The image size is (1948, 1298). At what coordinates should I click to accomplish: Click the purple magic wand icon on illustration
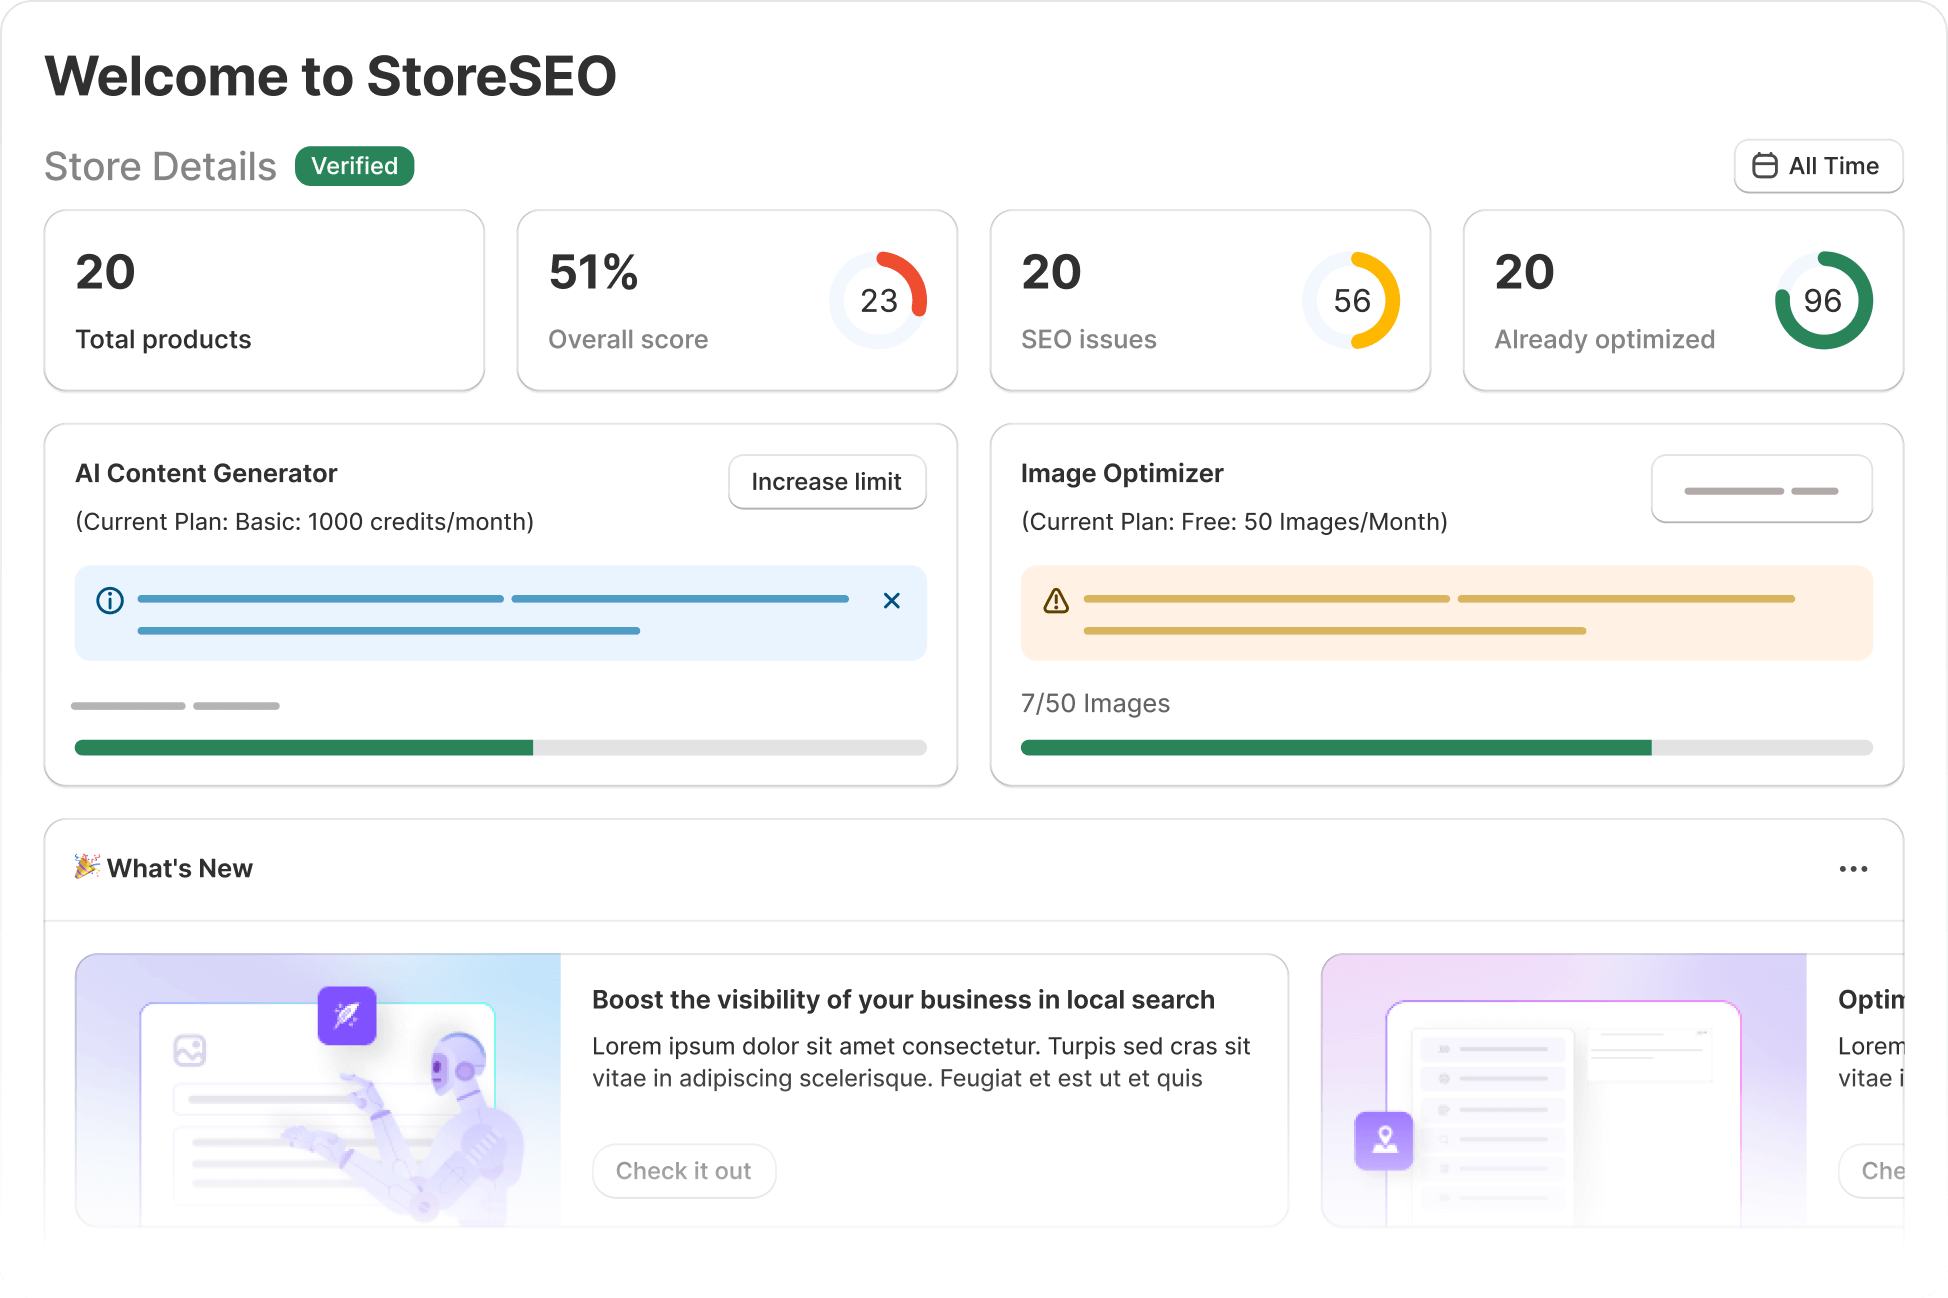(347, 1015)
